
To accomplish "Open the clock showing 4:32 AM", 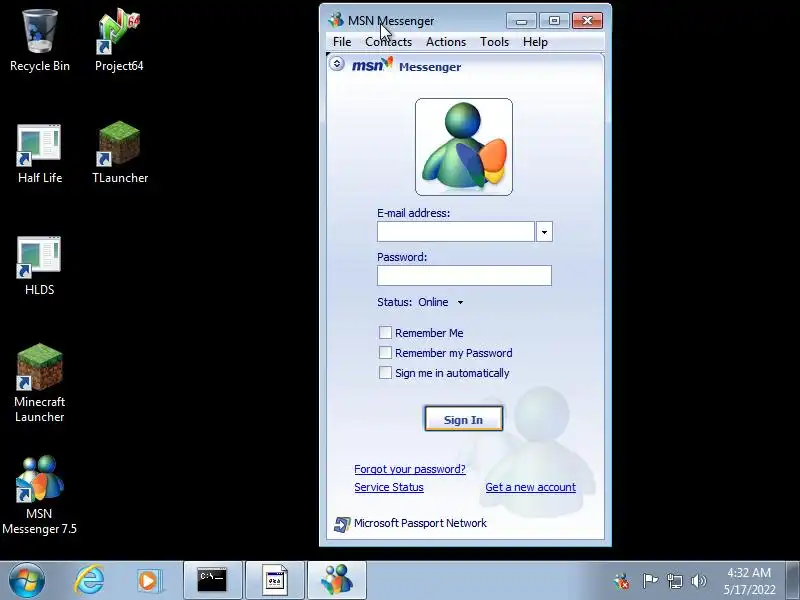I will 748,581.
